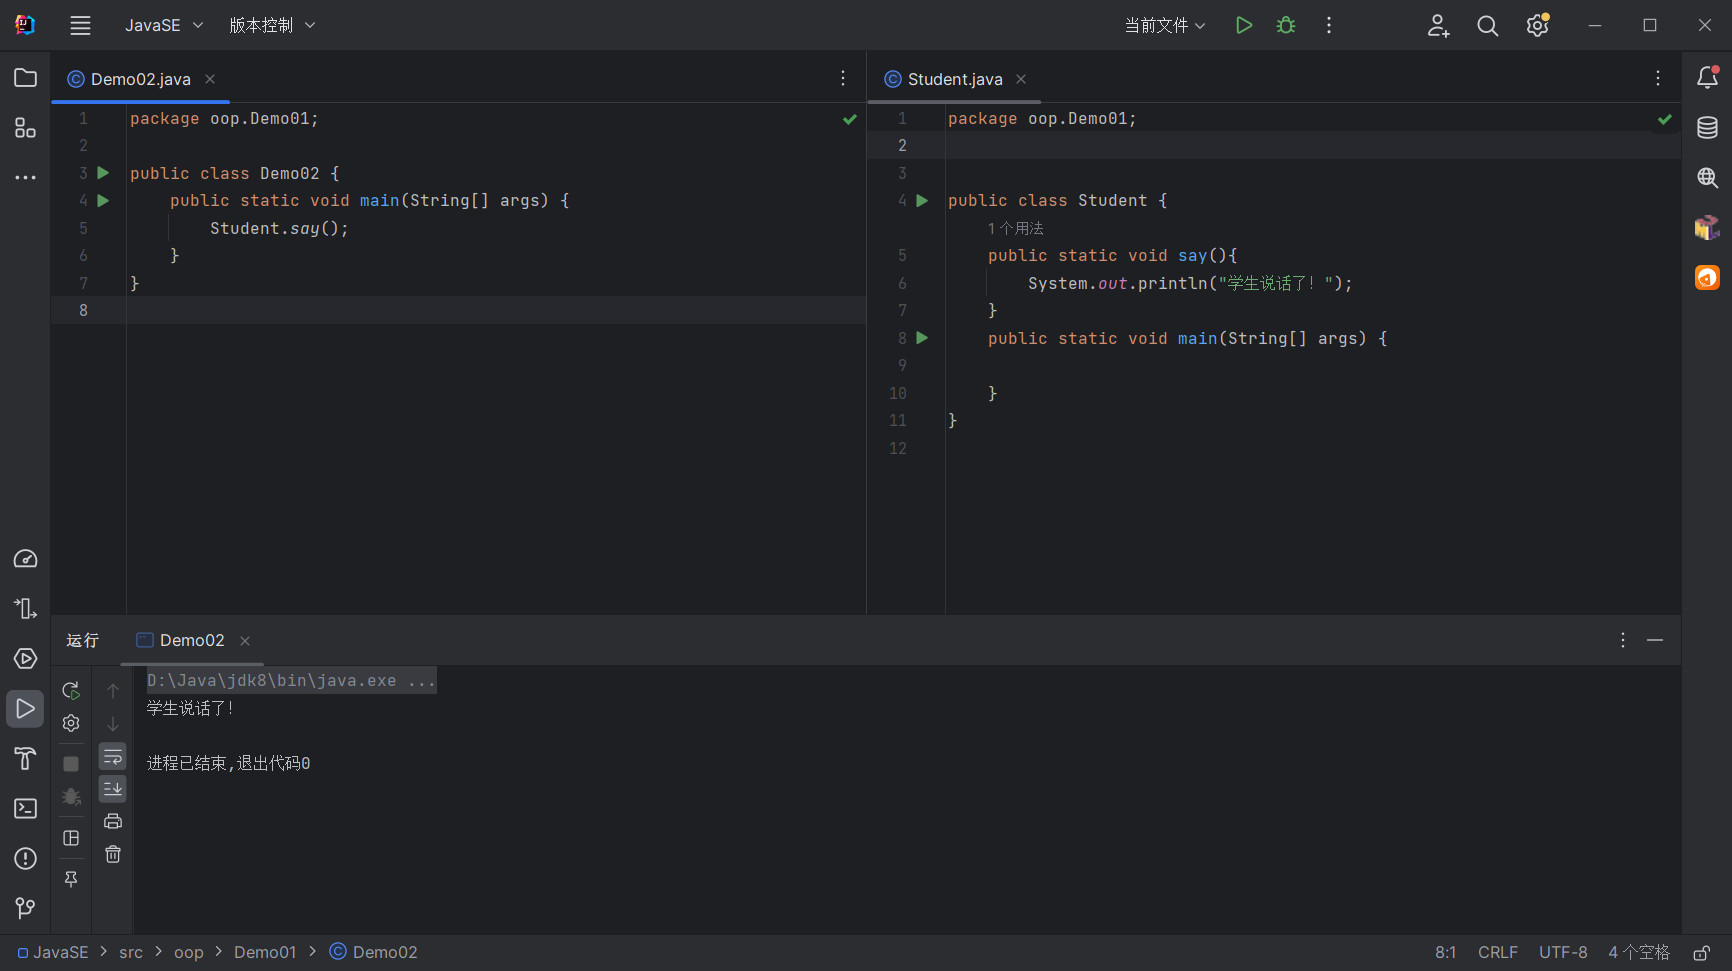Select the Student.java editor tab

(x=954, y=79)
